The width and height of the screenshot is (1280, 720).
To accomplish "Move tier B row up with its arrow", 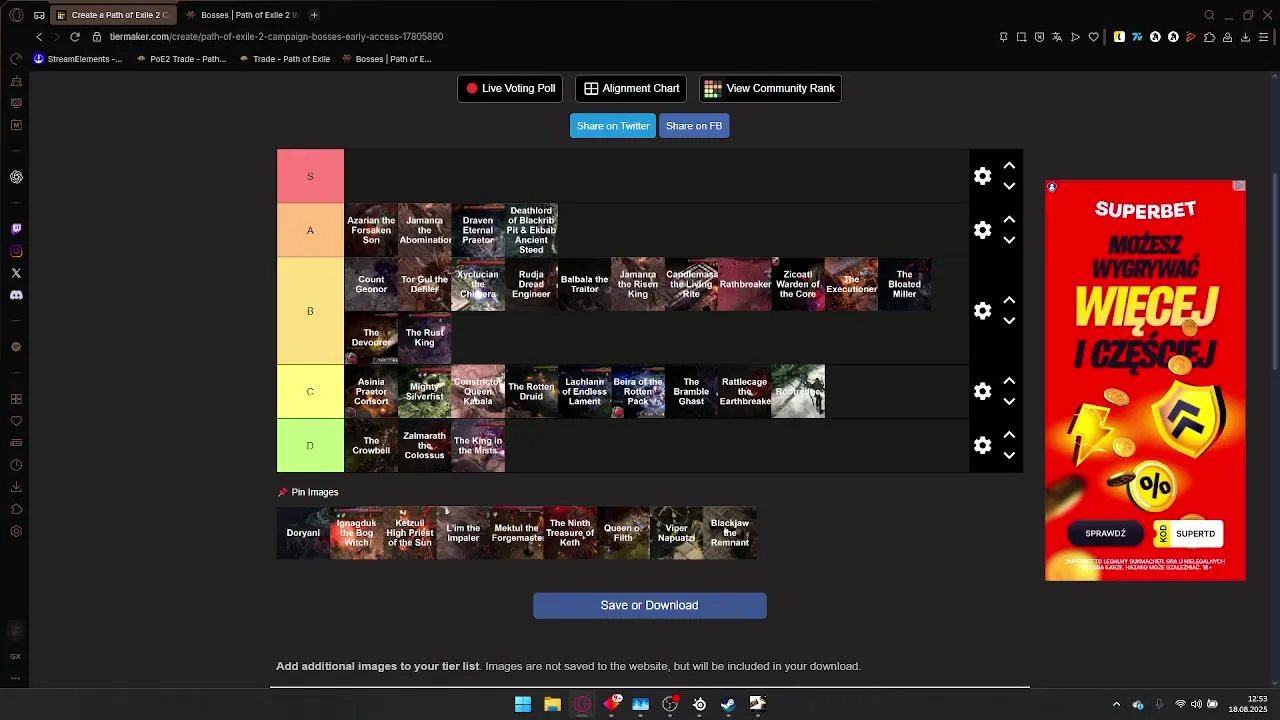I will pyautogui.click(x=1009, y=301).
